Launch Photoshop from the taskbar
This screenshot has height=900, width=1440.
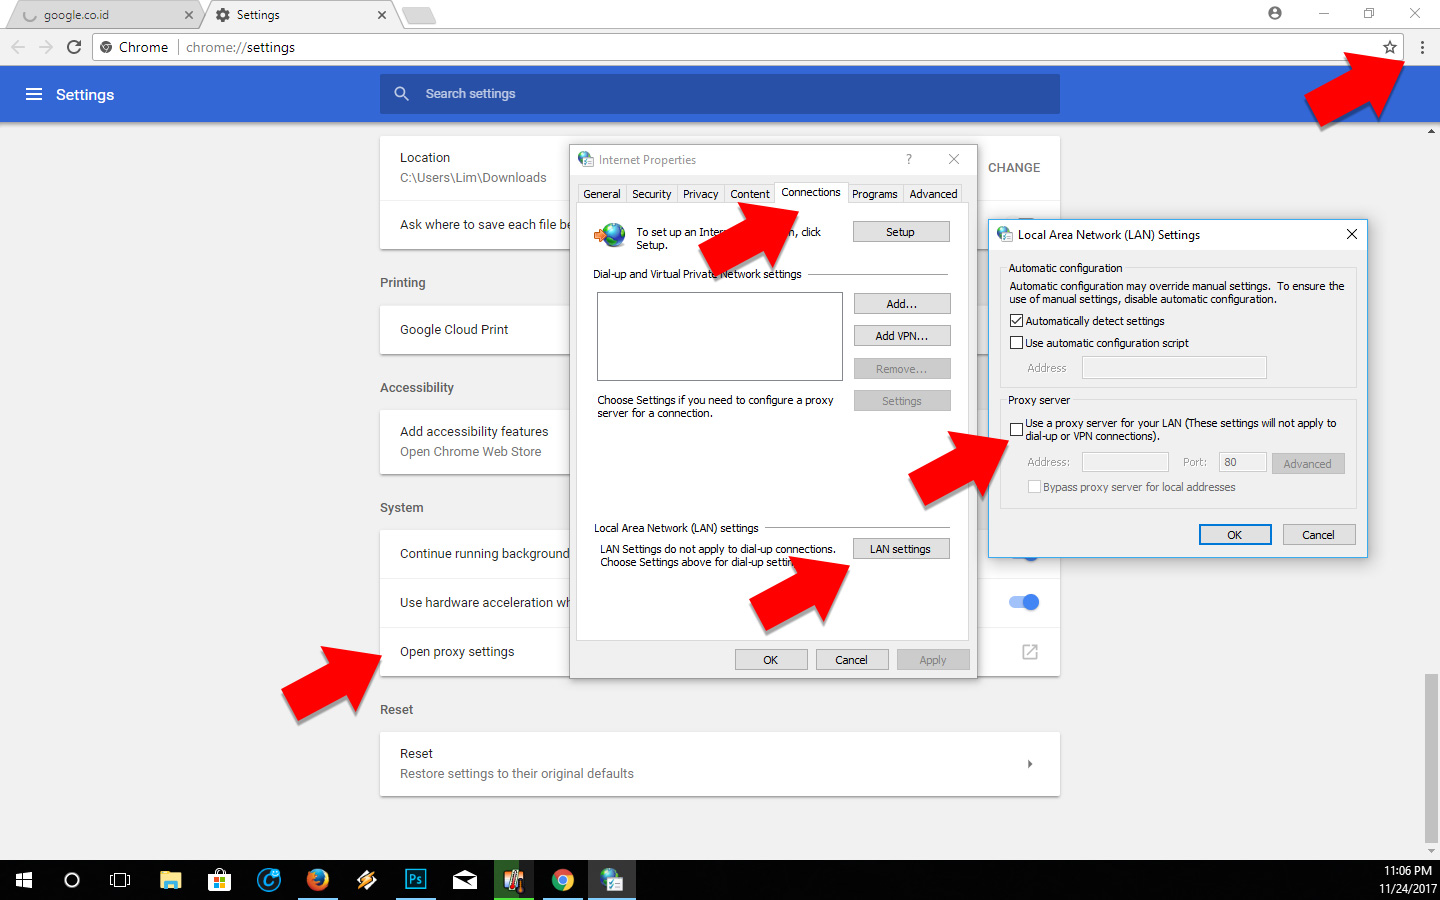(x=416, y=880)
